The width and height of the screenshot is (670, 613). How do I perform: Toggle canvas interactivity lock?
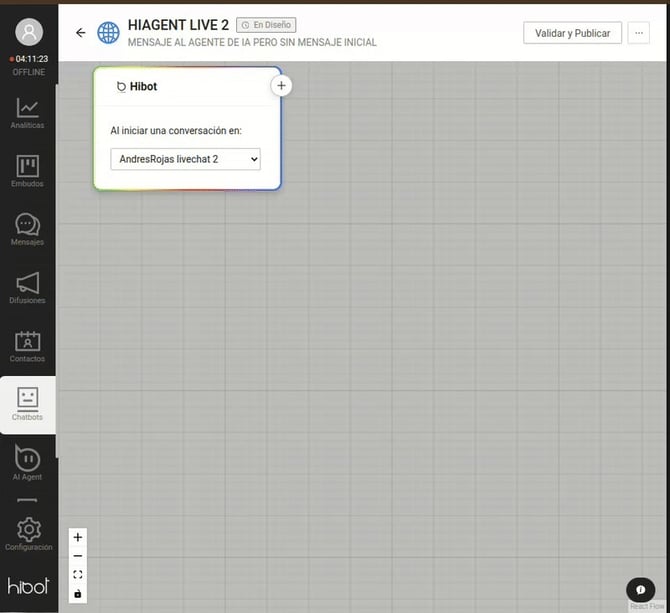[x=78, y=594]
